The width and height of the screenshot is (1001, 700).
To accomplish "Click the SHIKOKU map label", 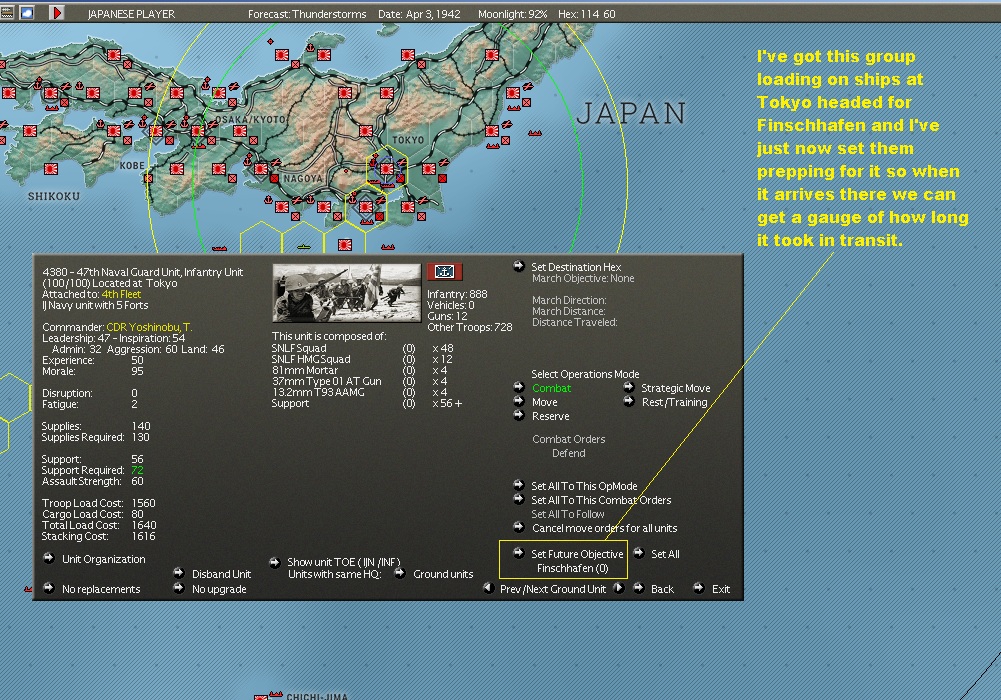I will 54,197.
